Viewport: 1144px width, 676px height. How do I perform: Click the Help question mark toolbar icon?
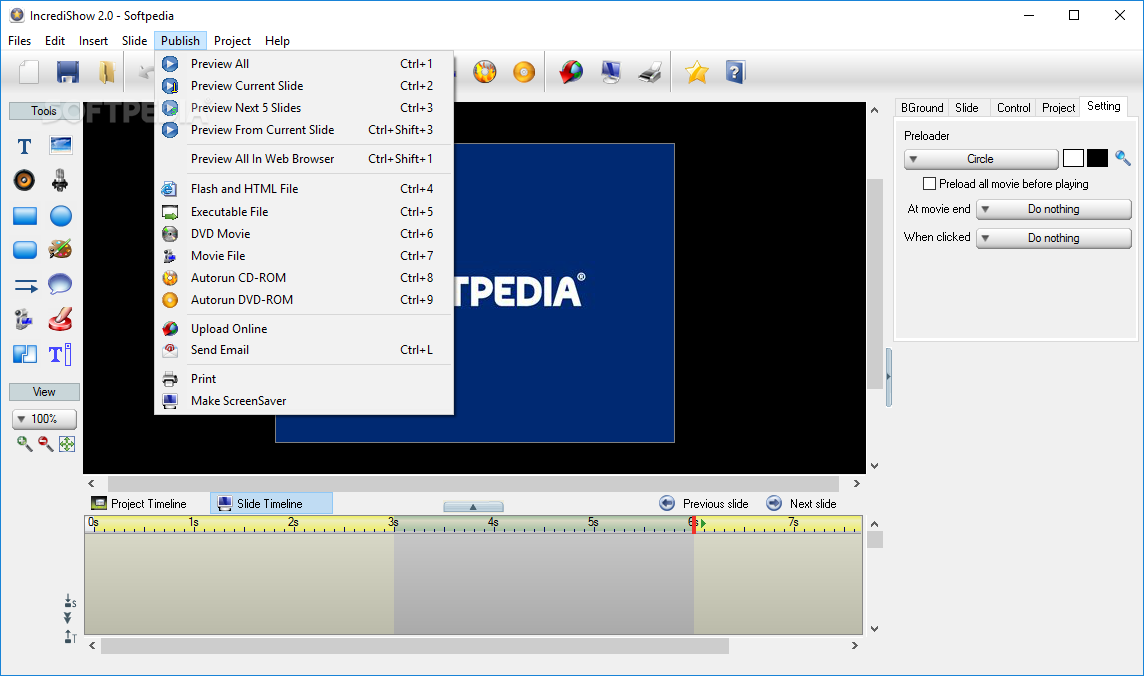(x=735, y=71)
